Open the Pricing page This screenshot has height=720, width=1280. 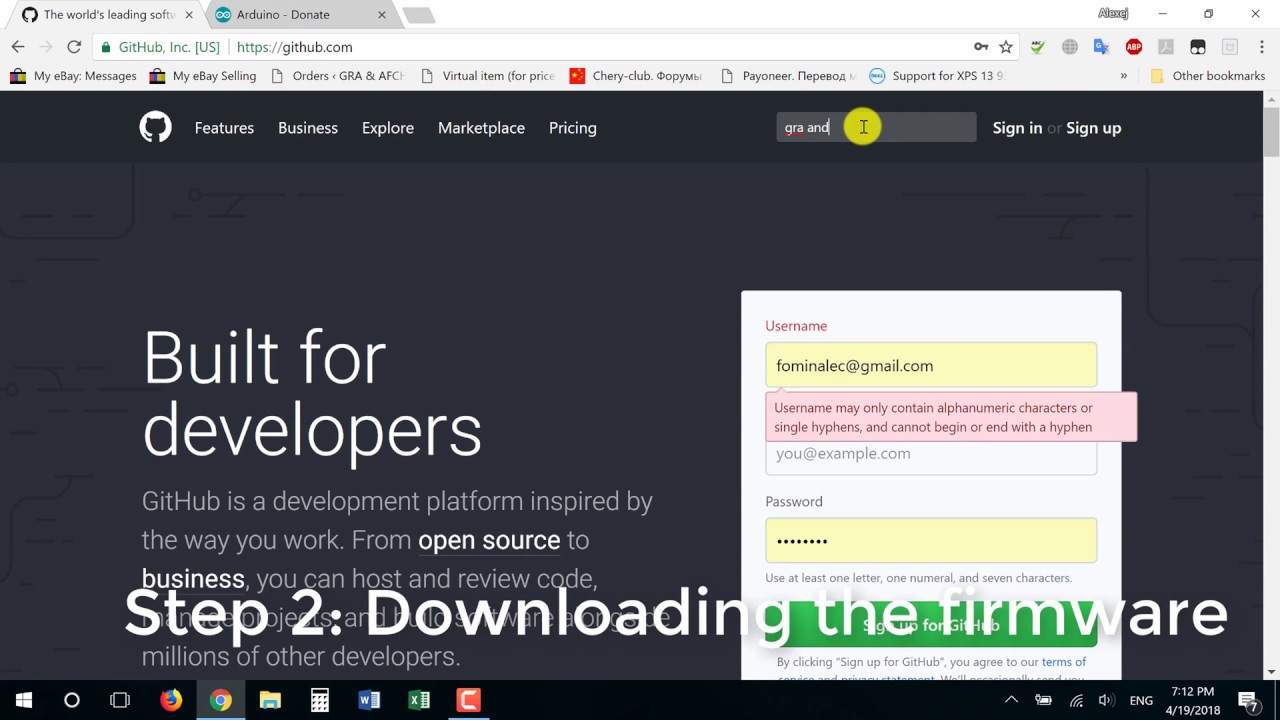pyautogui.click(x=573, y=128)
